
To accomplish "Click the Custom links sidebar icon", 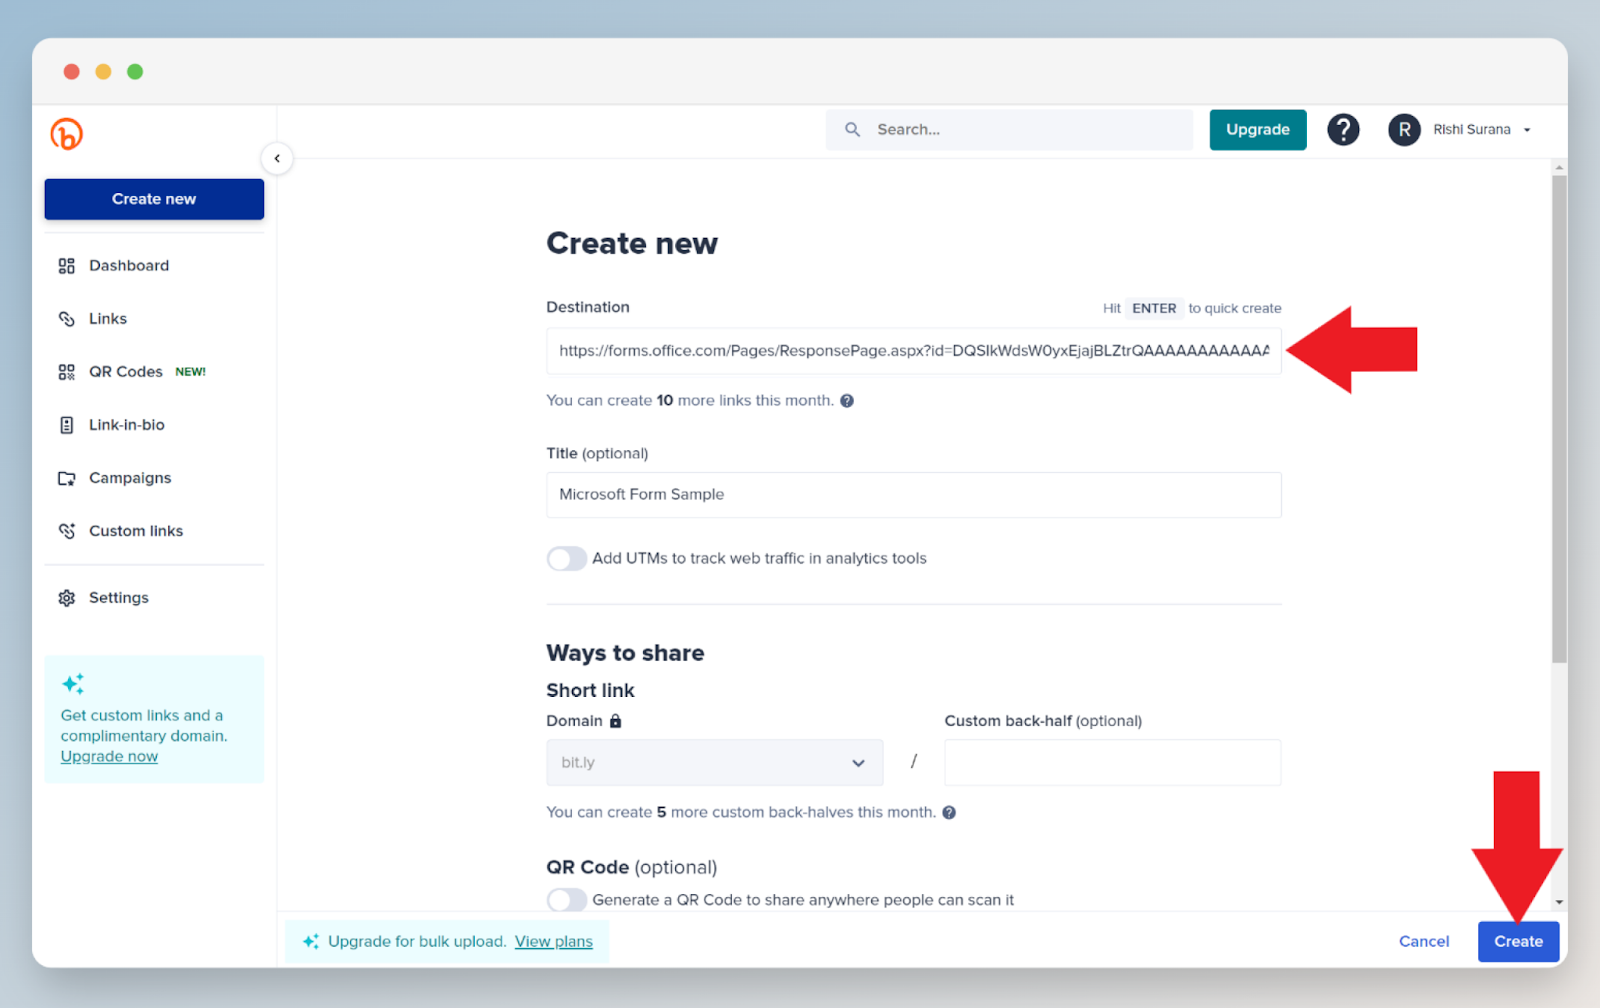I will tap(66, 530).
